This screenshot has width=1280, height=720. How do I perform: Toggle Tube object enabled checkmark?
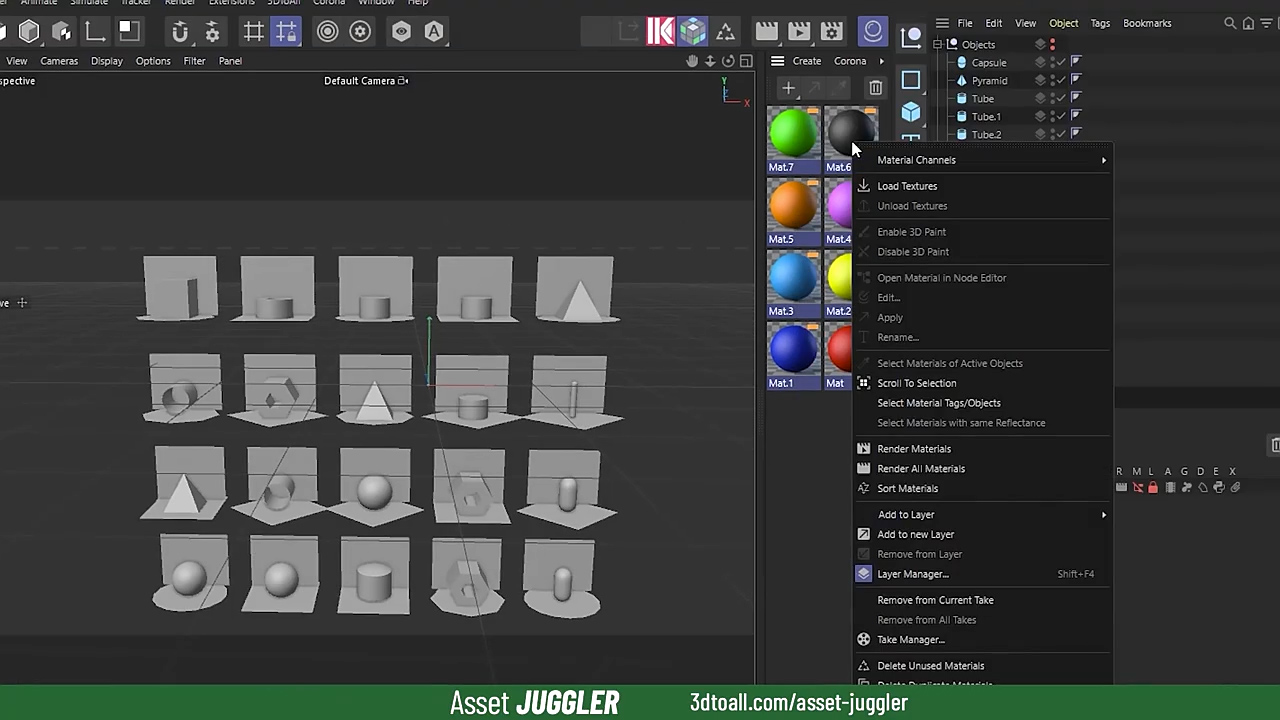pyautogui.click(x=1061, y=98)
